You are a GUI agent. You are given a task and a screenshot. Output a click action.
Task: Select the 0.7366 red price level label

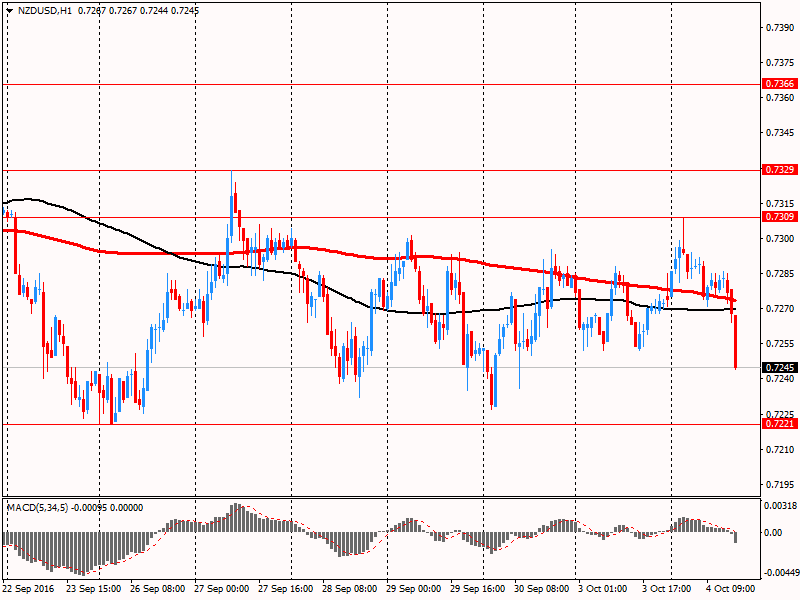(780, 84)
